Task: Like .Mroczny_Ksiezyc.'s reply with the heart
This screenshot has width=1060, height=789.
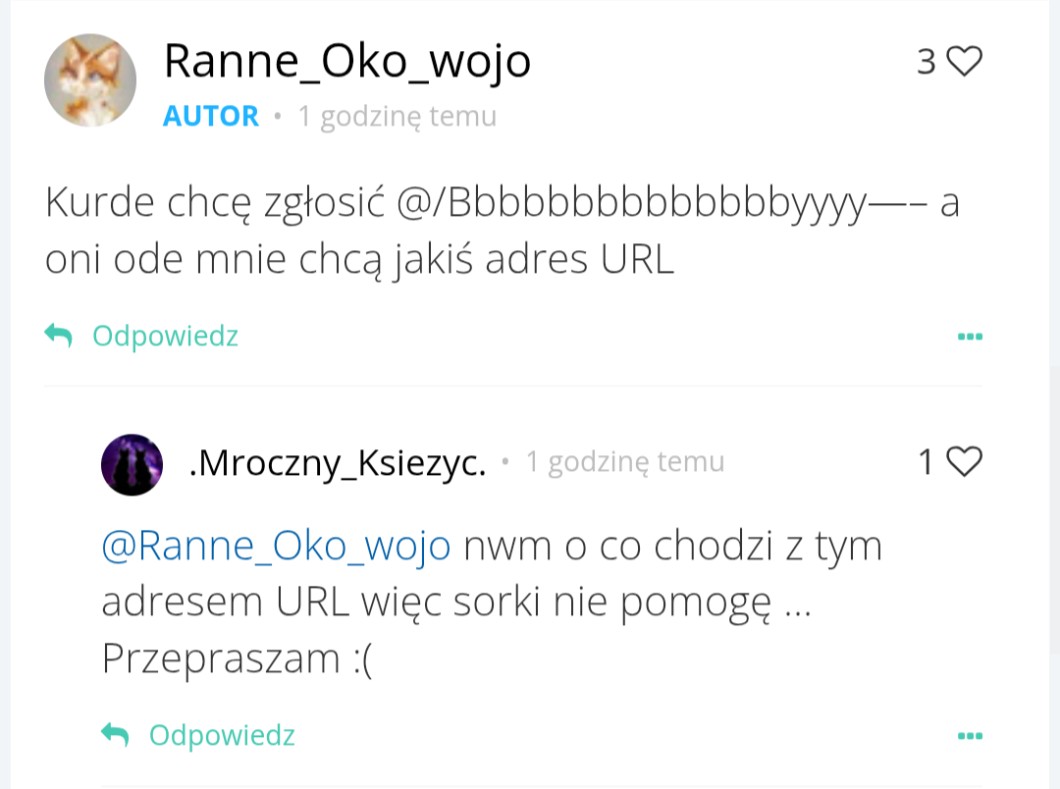Action: point(965,462)
